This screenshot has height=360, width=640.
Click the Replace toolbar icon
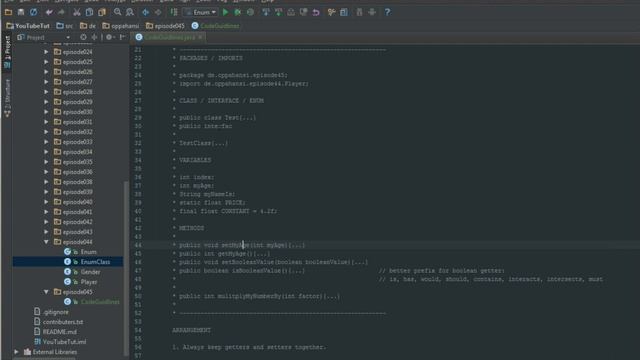click(x=130, y=12)
